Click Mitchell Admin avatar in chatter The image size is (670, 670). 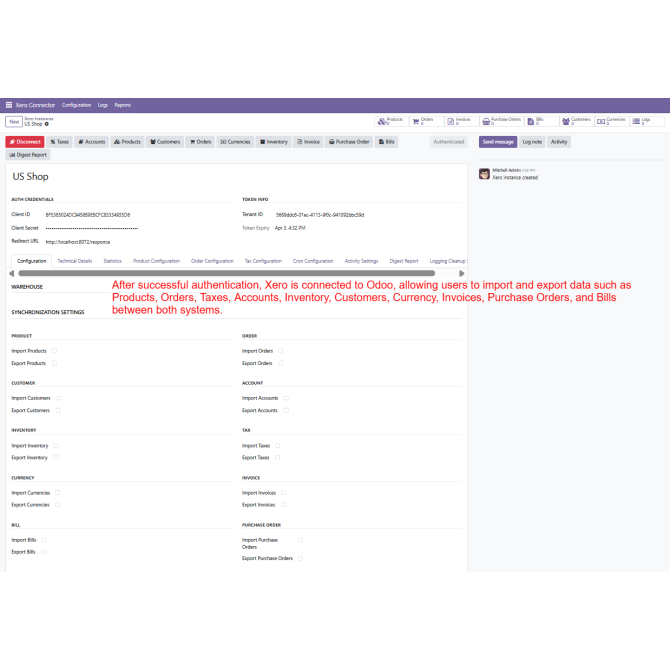click(x=484, y=174)
